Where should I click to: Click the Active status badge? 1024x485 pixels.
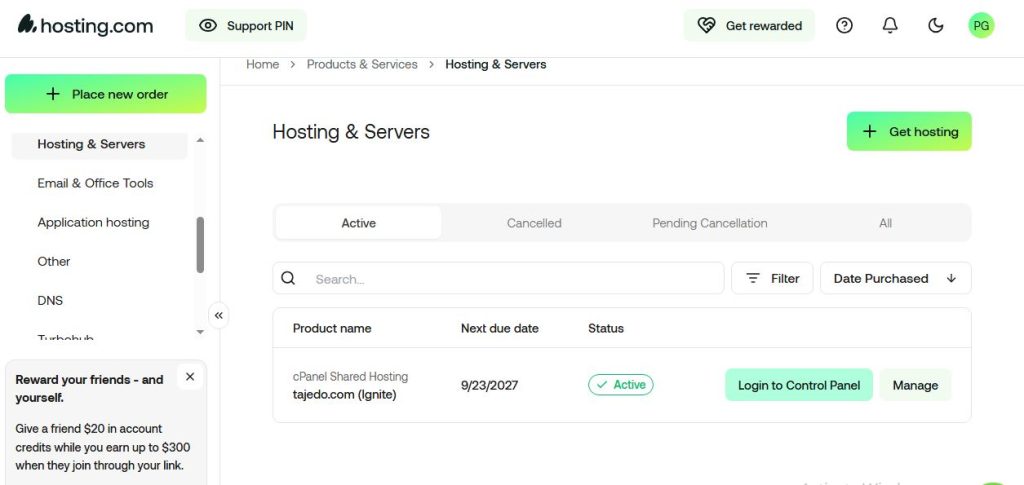[x=620, y=385]
